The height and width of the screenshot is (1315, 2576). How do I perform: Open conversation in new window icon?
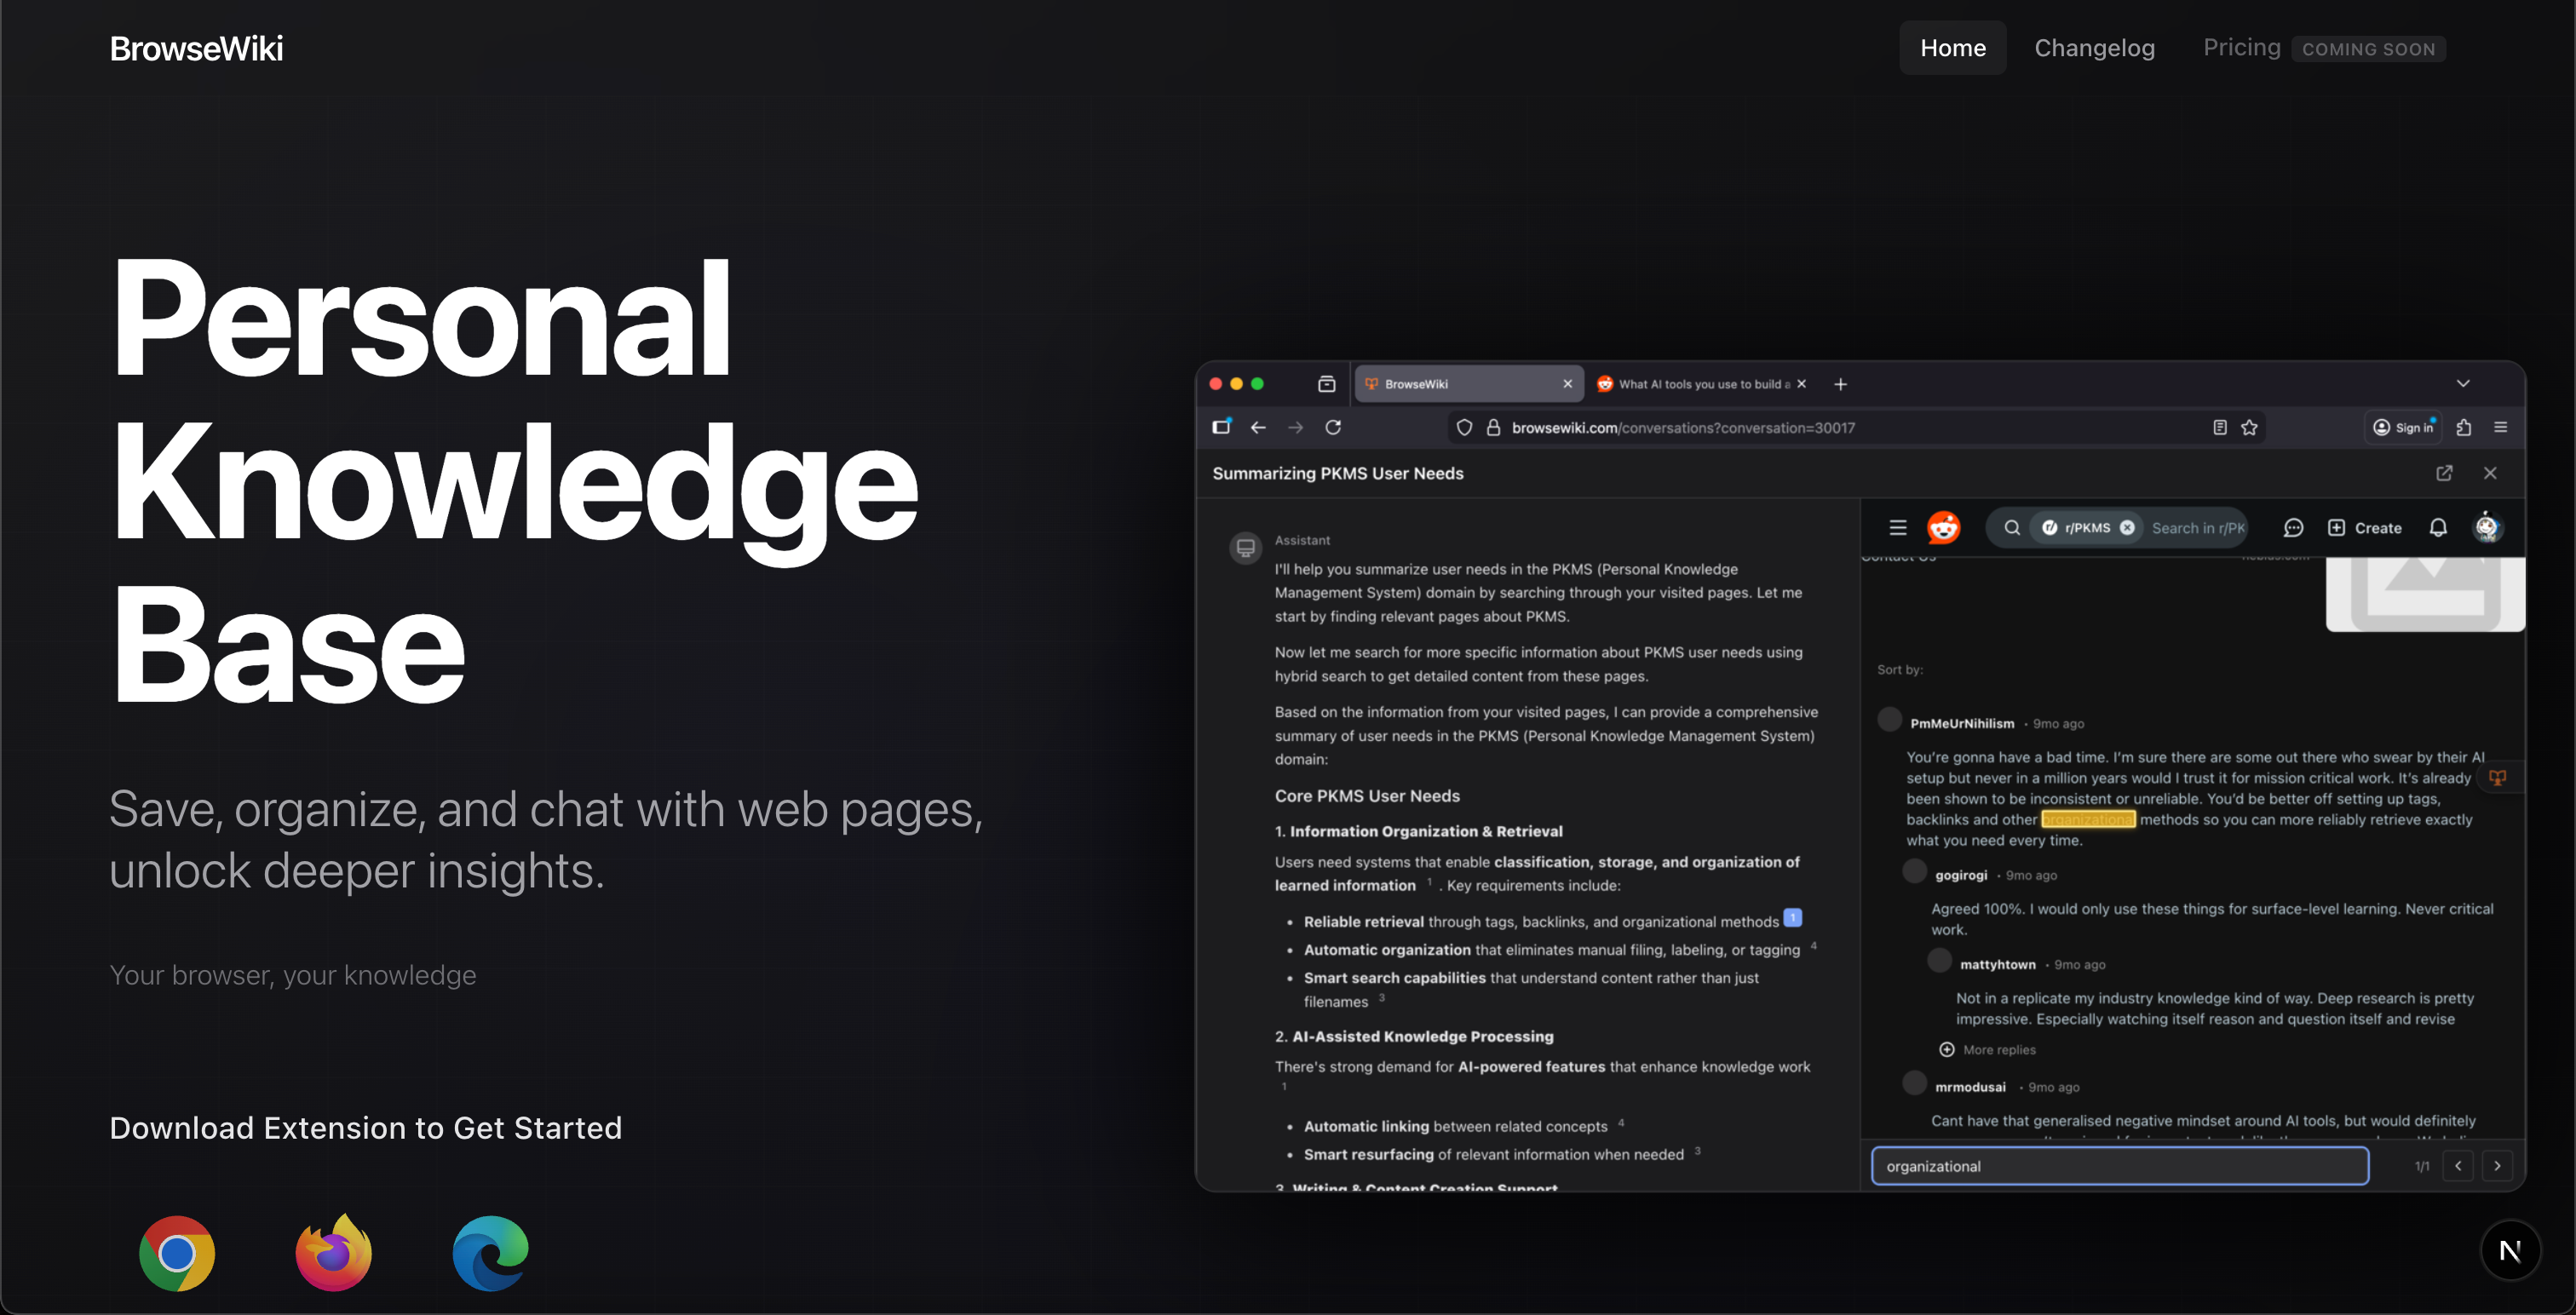click(2444, 473)
